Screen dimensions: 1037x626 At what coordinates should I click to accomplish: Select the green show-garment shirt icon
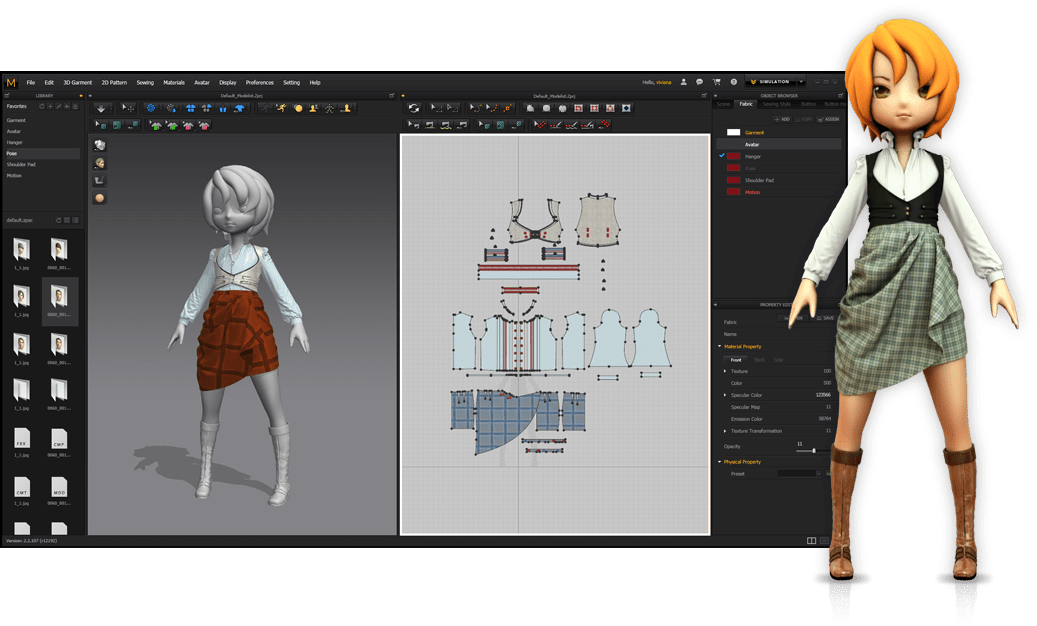click(155, 125)
